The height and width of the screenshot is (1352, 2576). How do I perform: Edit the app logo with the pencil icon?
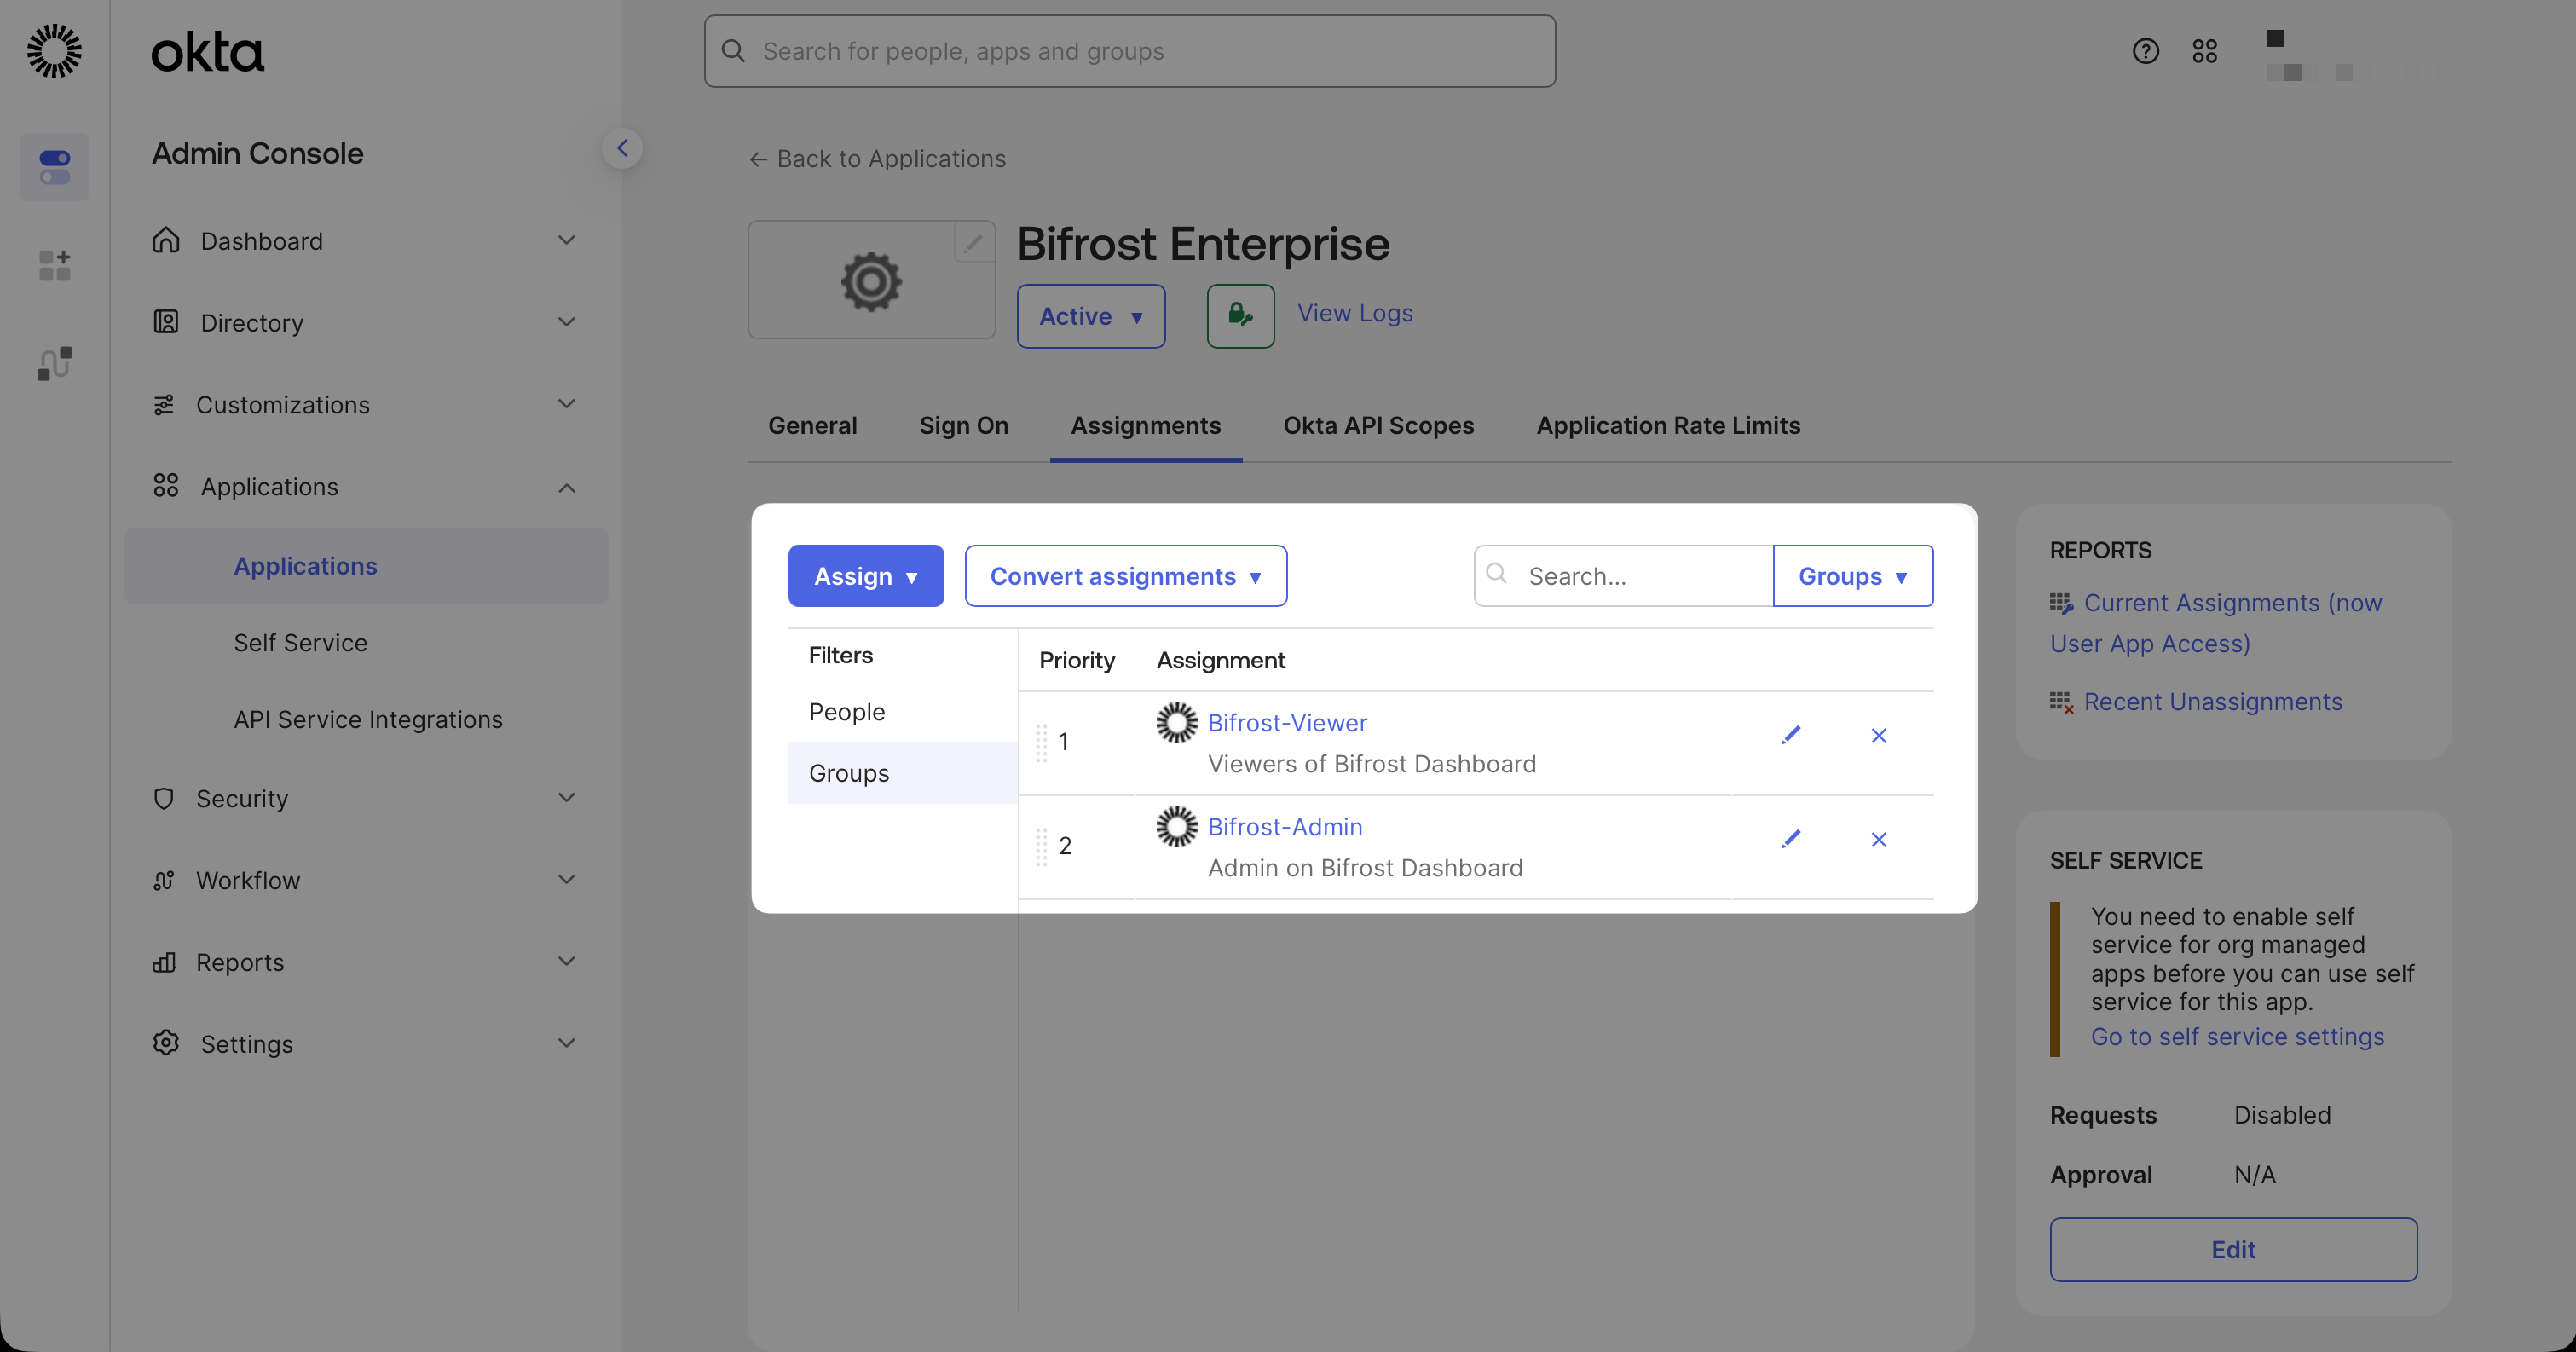(x=973, y=242)
